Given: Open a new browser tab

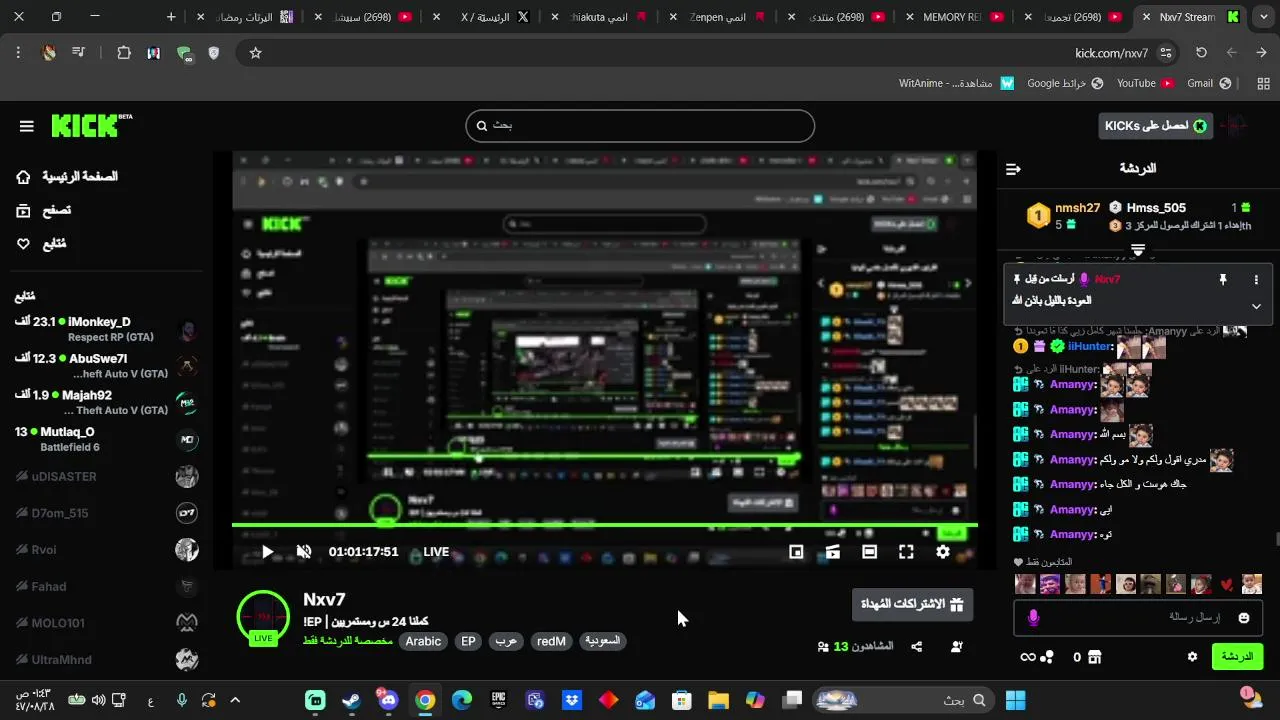Looking at the screenshot, I should click(x=171, y=17).
